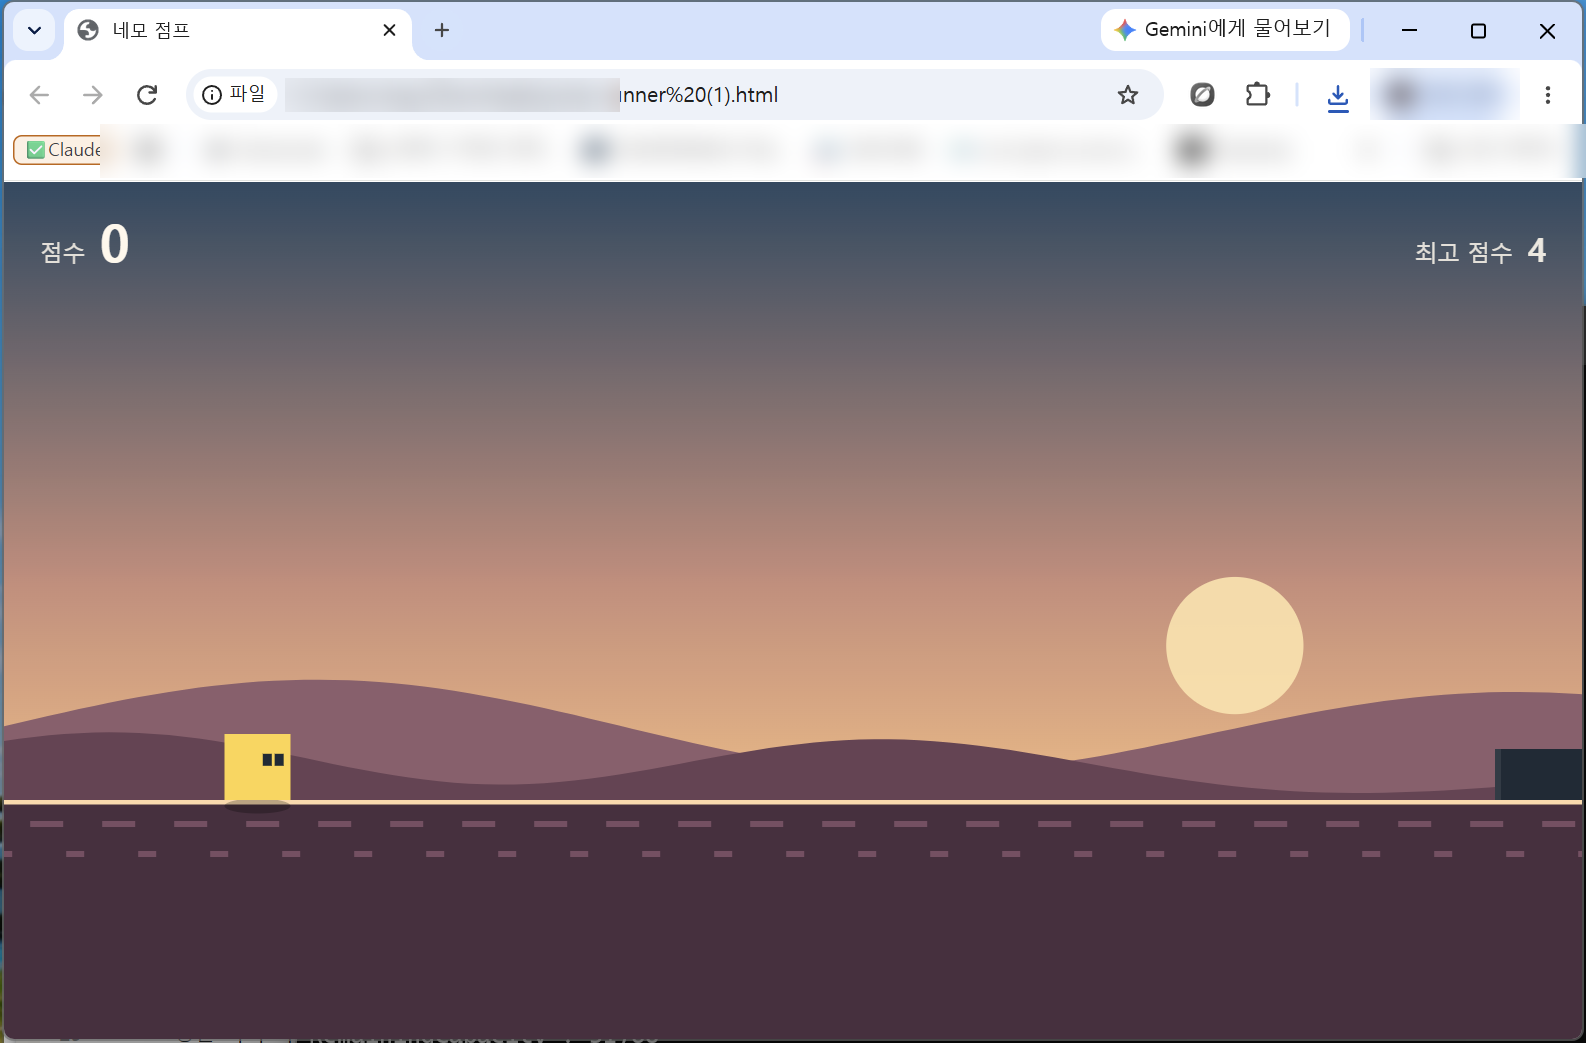Click the 최고 점수 high score label
Image resolution: width=1586 pixels, height=1043 pixels.
(1463, 252)
